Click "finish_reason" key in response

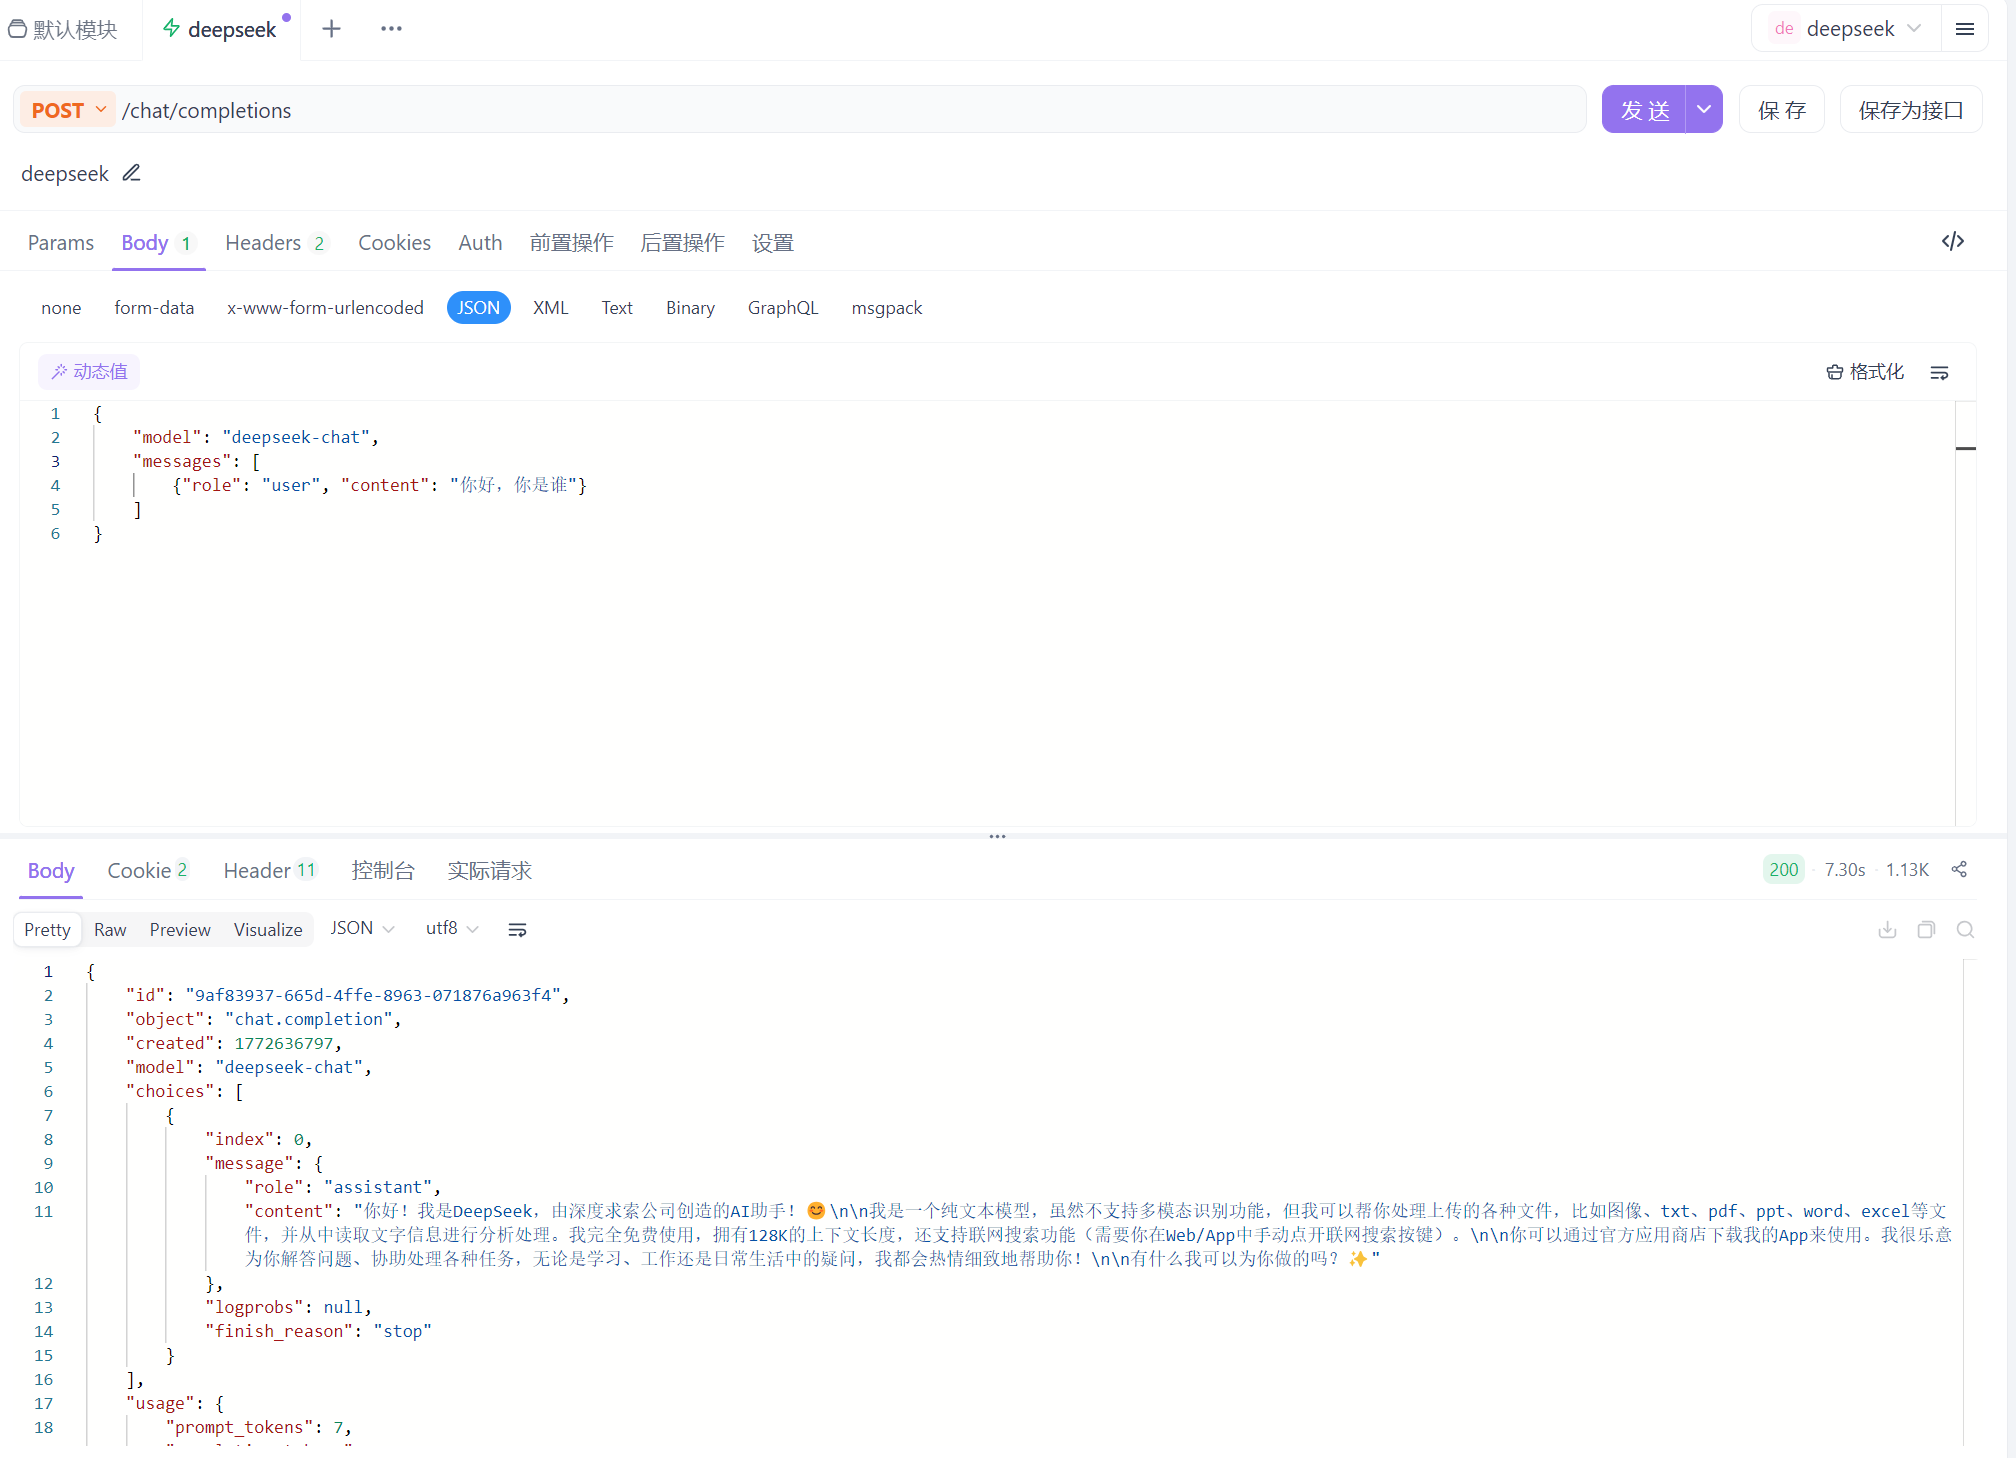[x=279, y=1331]
